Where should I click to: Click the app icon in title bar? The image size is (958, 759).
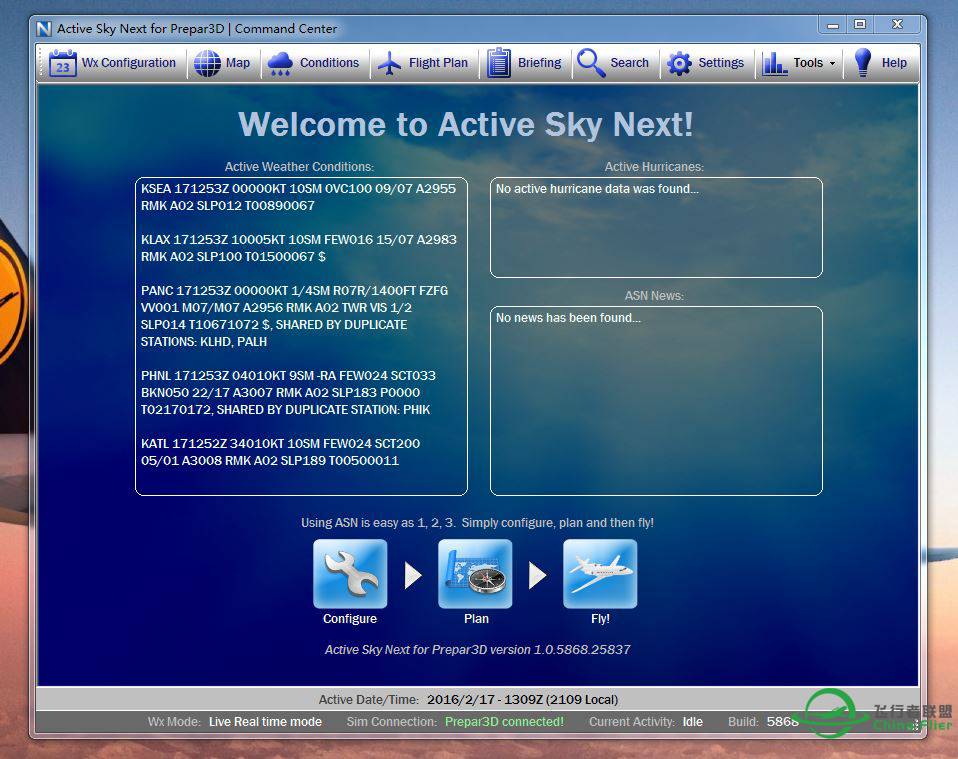click(44, 28)
